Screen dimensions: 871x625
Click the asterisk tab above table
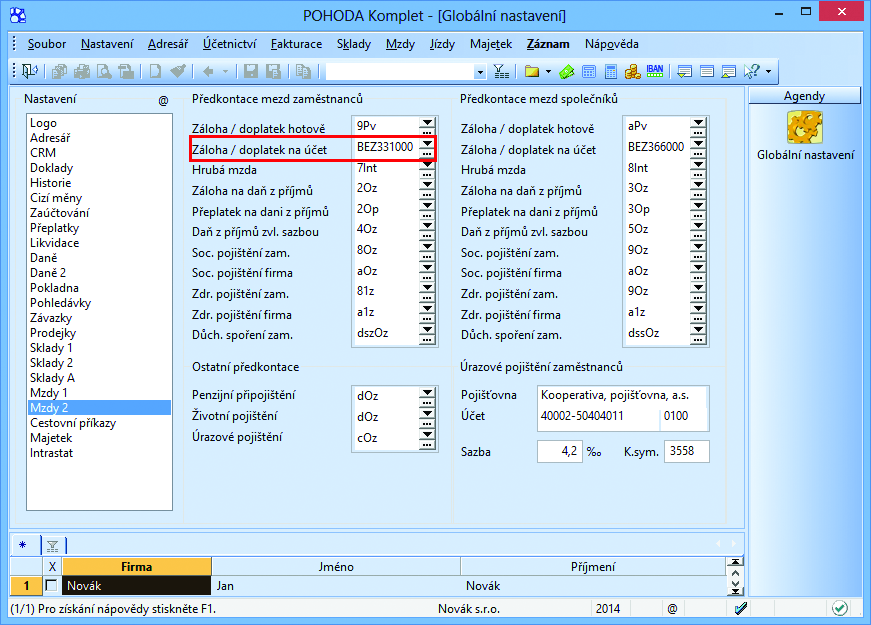(x=23, y=546)
